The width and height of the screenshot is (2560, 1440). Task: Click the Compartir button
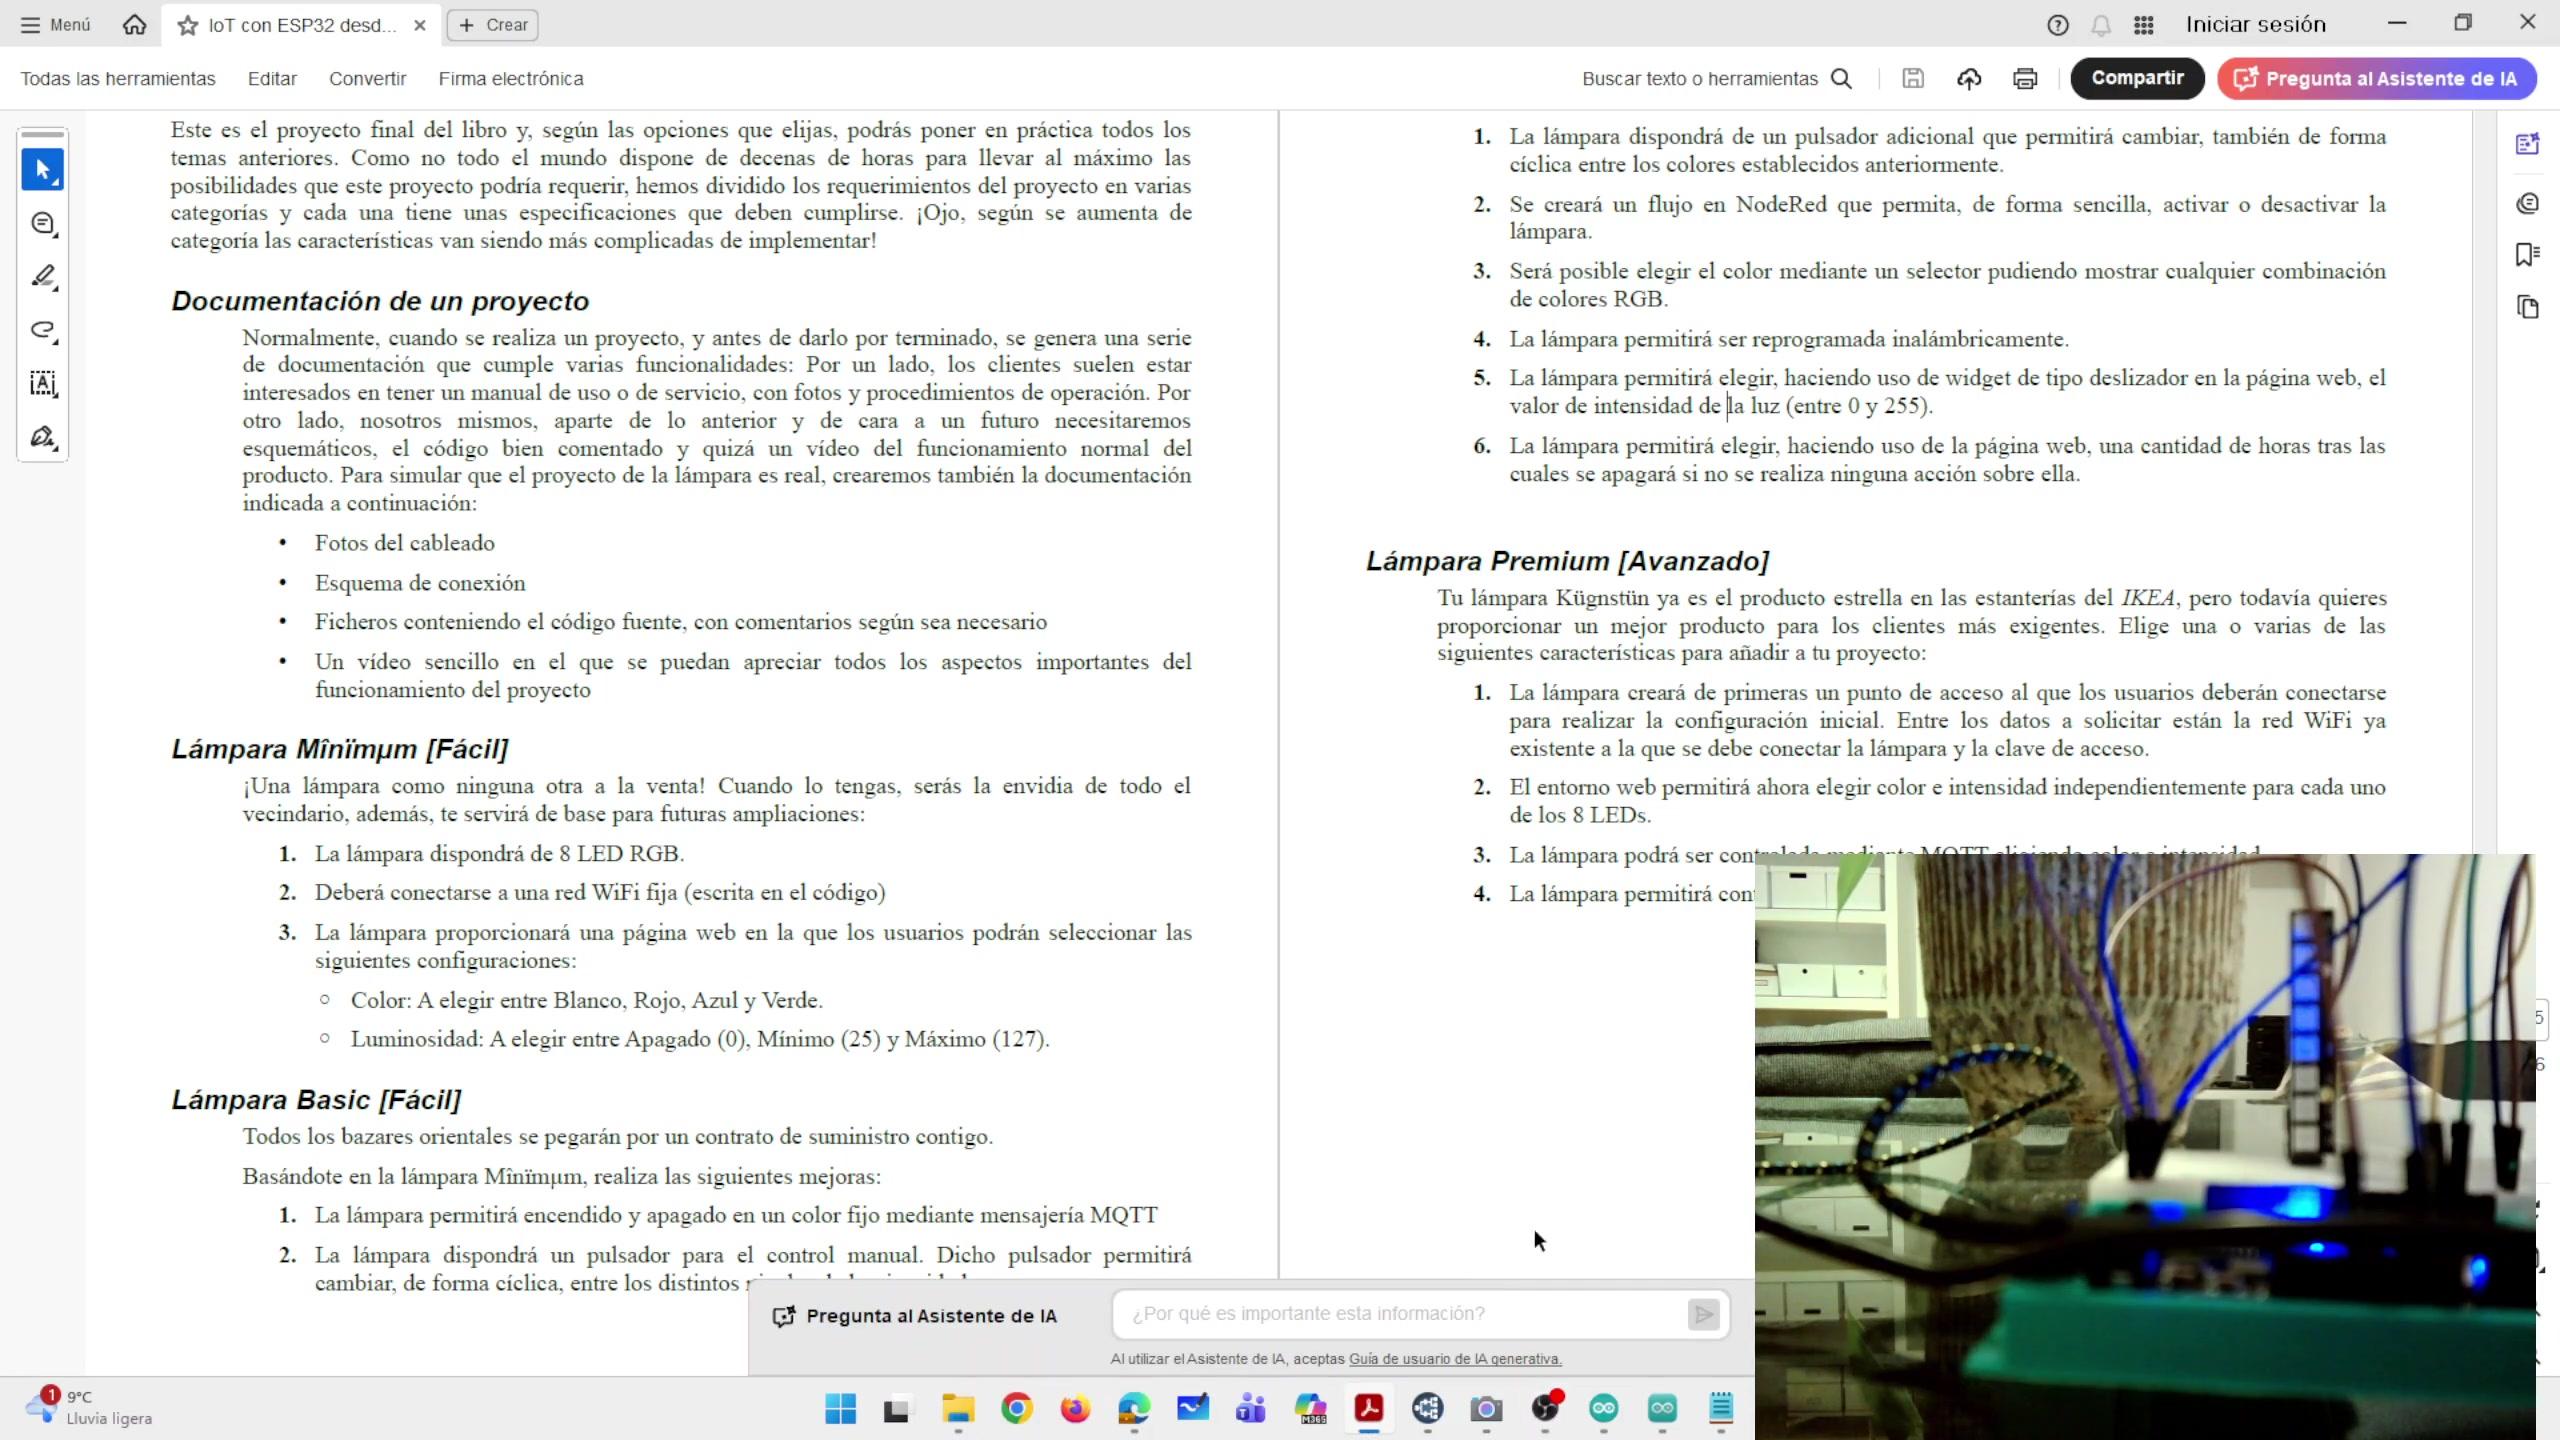click(x=2136, y=79)
